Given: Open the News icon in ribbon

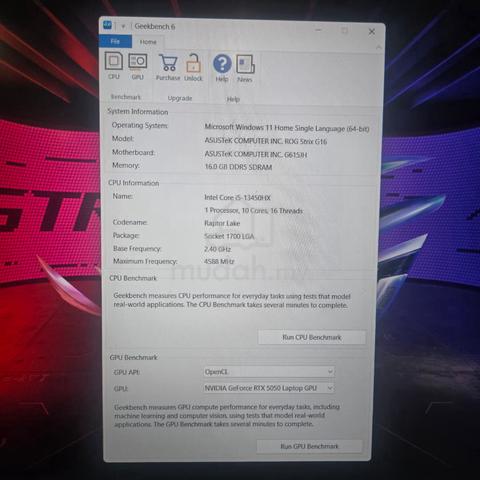Looking at the screenshot, I should pos(245,69).
